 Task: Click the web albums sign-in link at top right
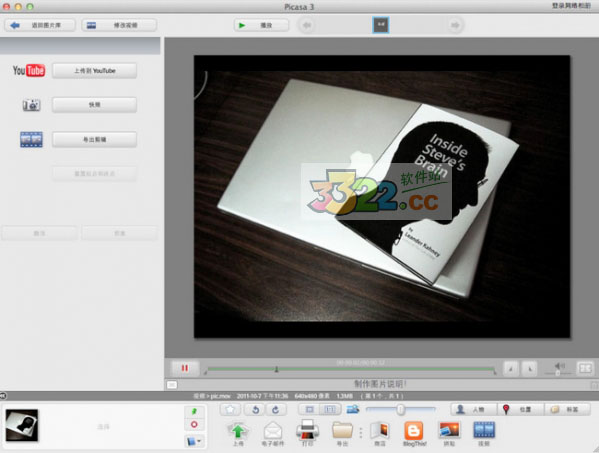[x=571, y=6]
